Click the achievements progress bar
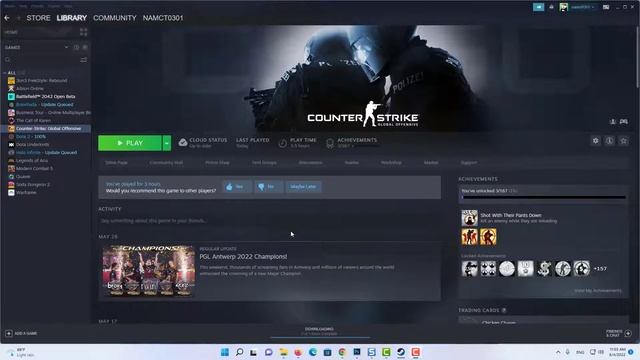Screen dimensions: 640x360 [x=544, y=198]
